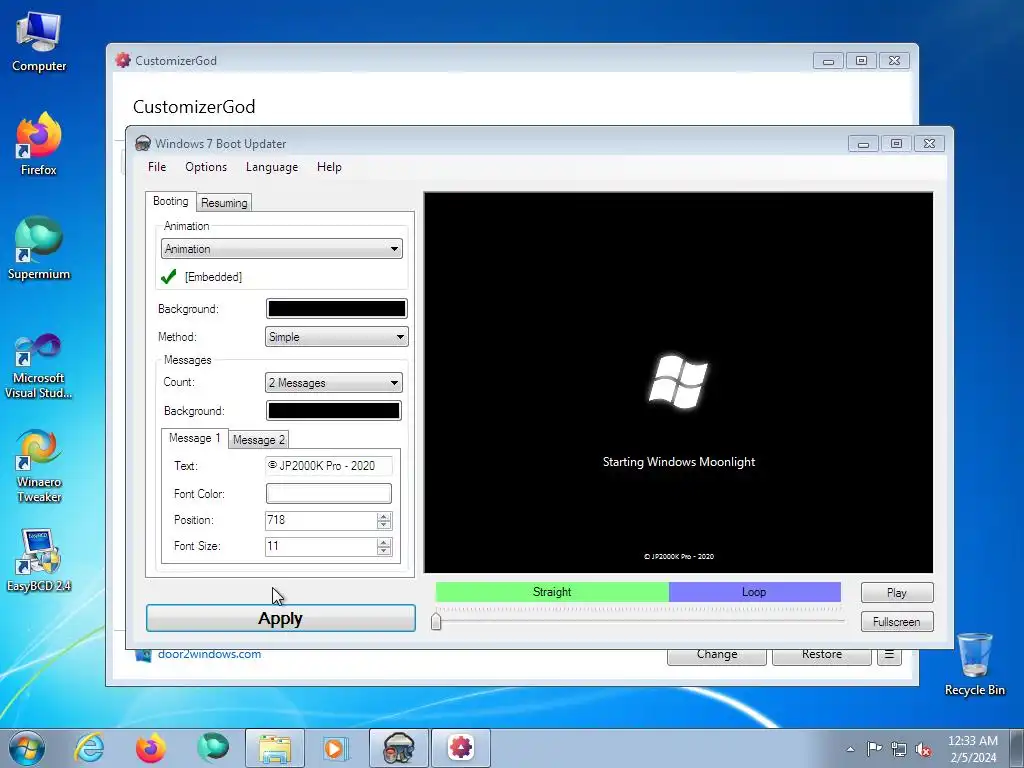Open Windows Explorer from the taskbar

(x=275, y=748)
